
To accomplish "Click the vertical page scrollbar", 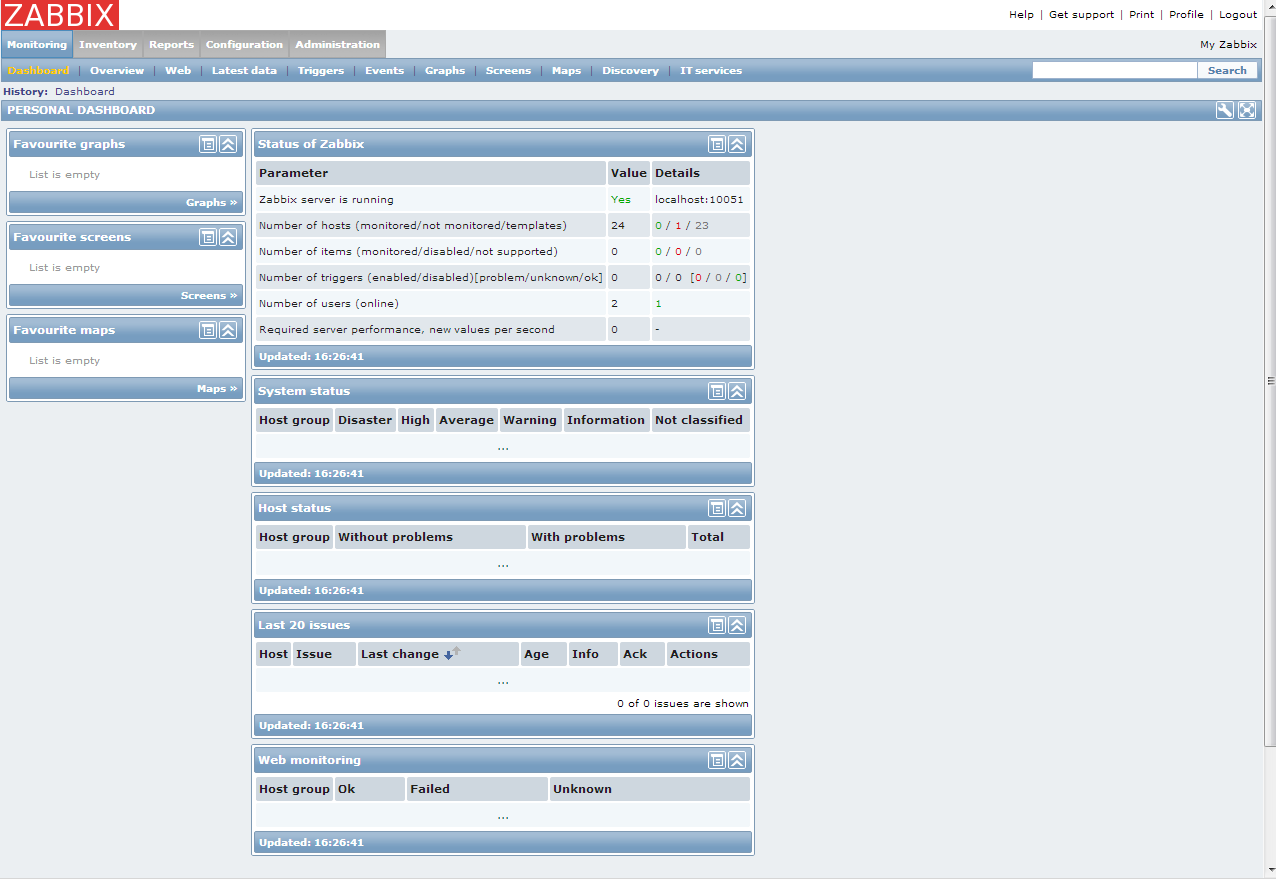I will pyautogui.click(x=1270, y=380).
